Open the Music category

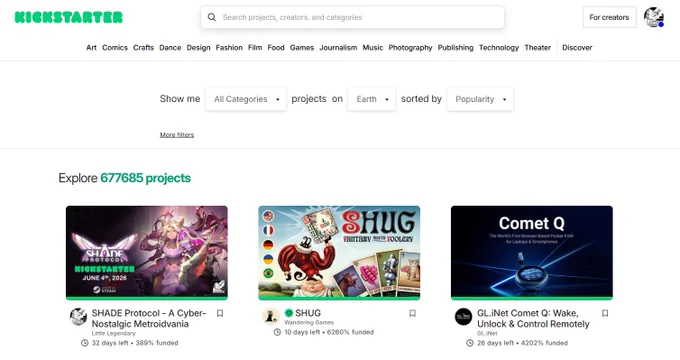pyautogui.click(x=373, y=48)
